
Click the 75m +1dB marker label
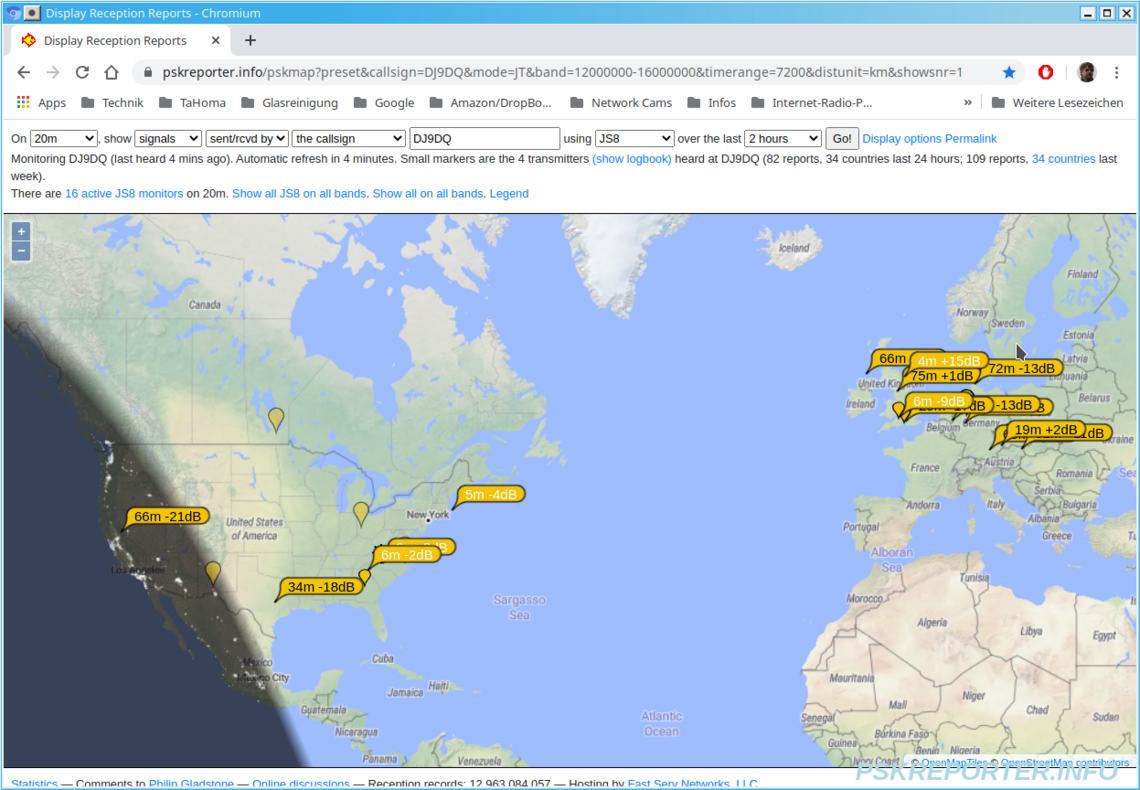pos(942,376)
